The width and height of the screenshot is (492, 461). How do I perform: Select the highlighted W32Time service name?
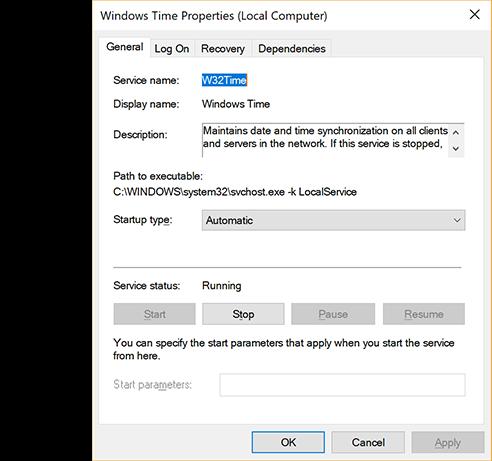coord(224,80)
